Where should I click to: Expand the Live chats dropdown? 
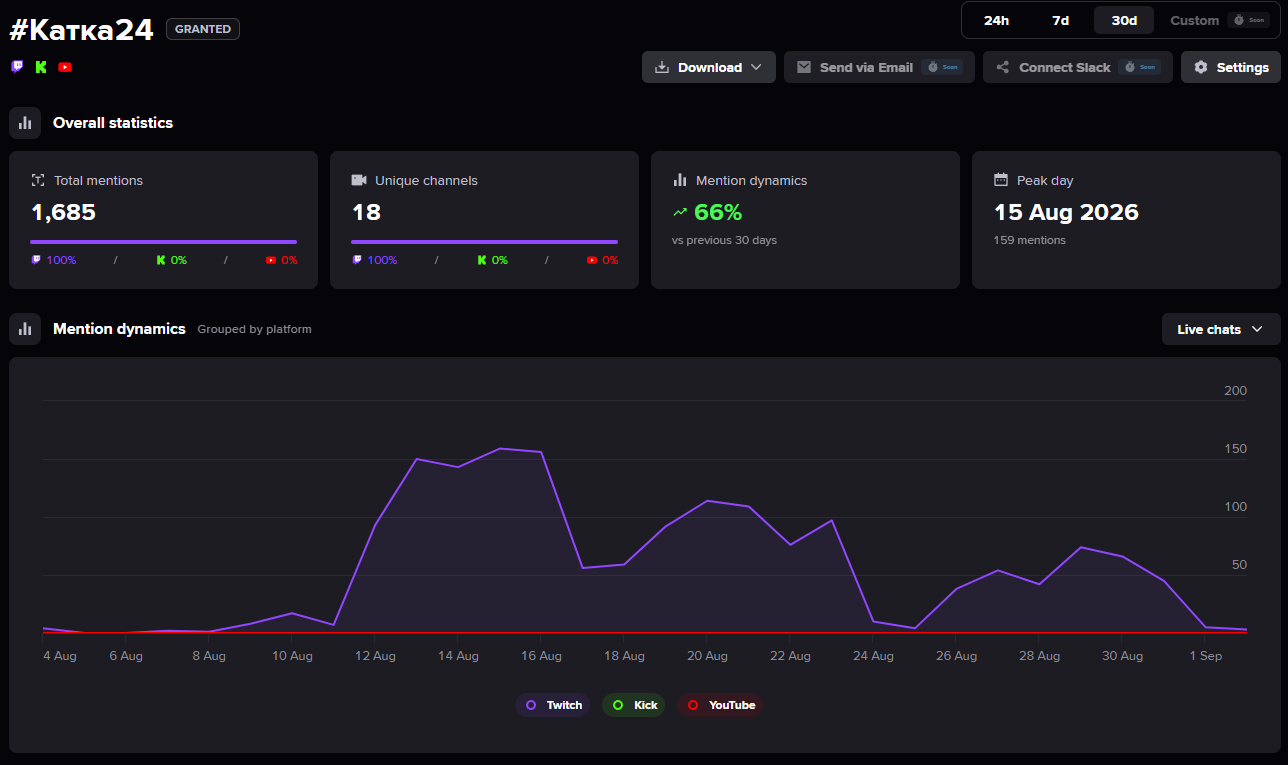(x=1221, y=329)
